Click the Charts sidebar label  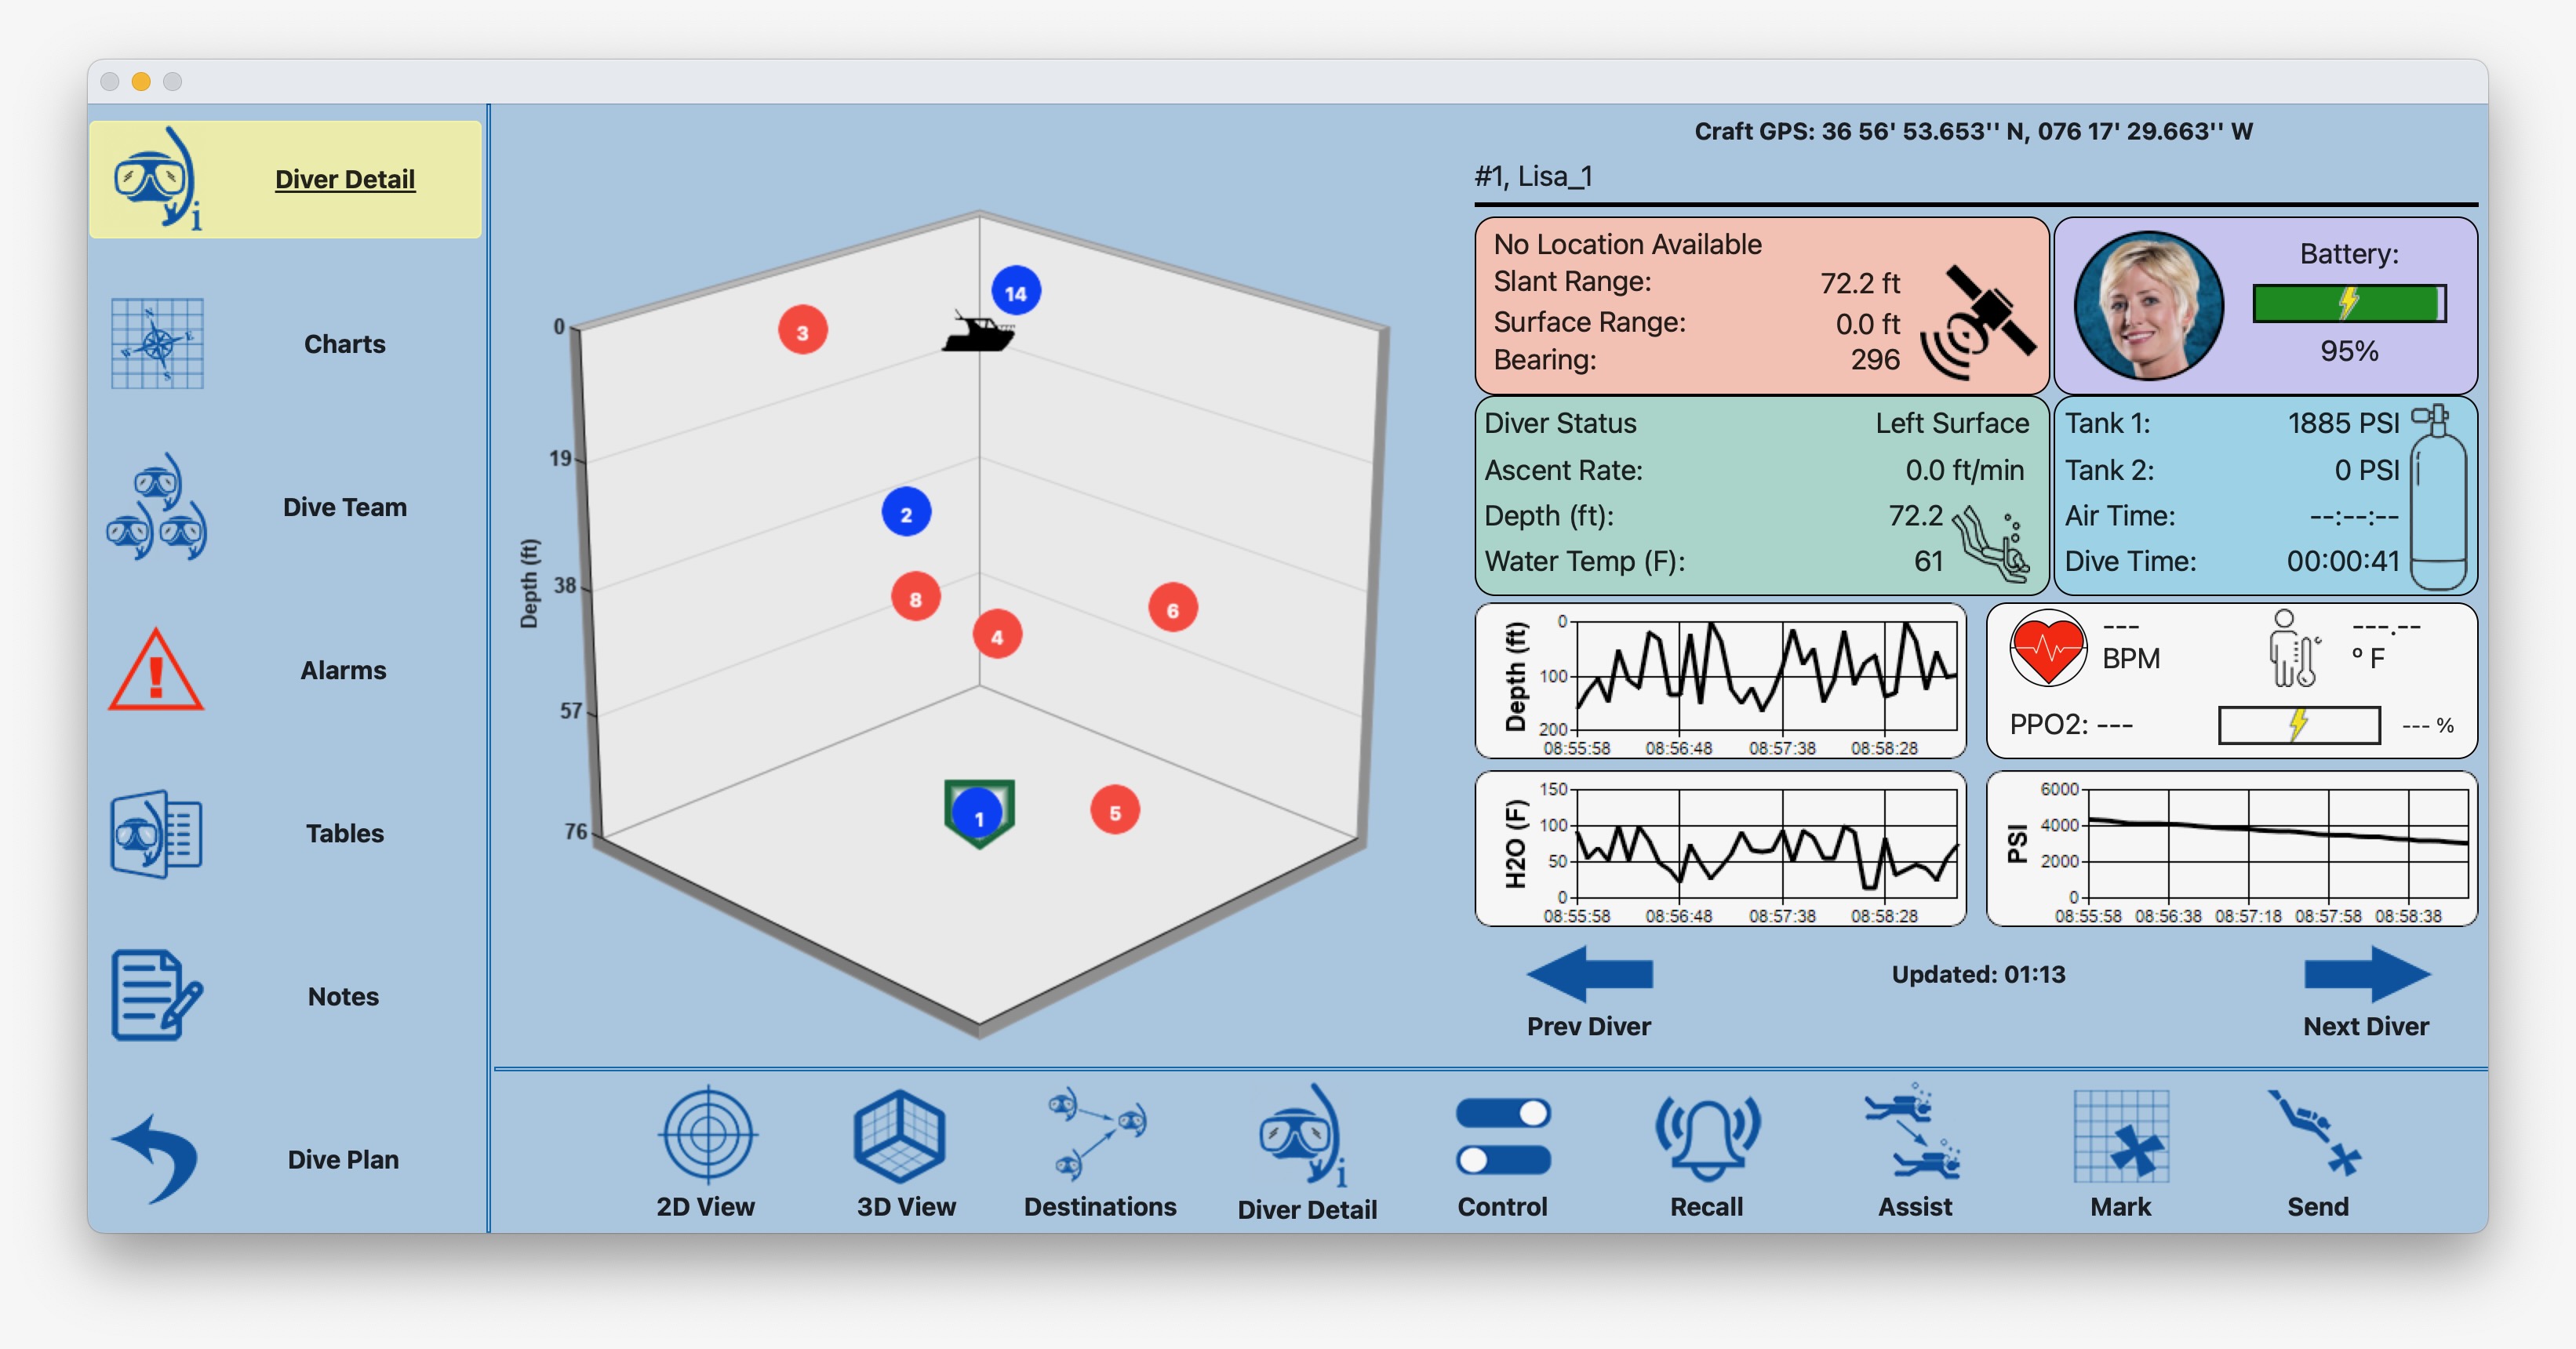click(x=344, y=344)
